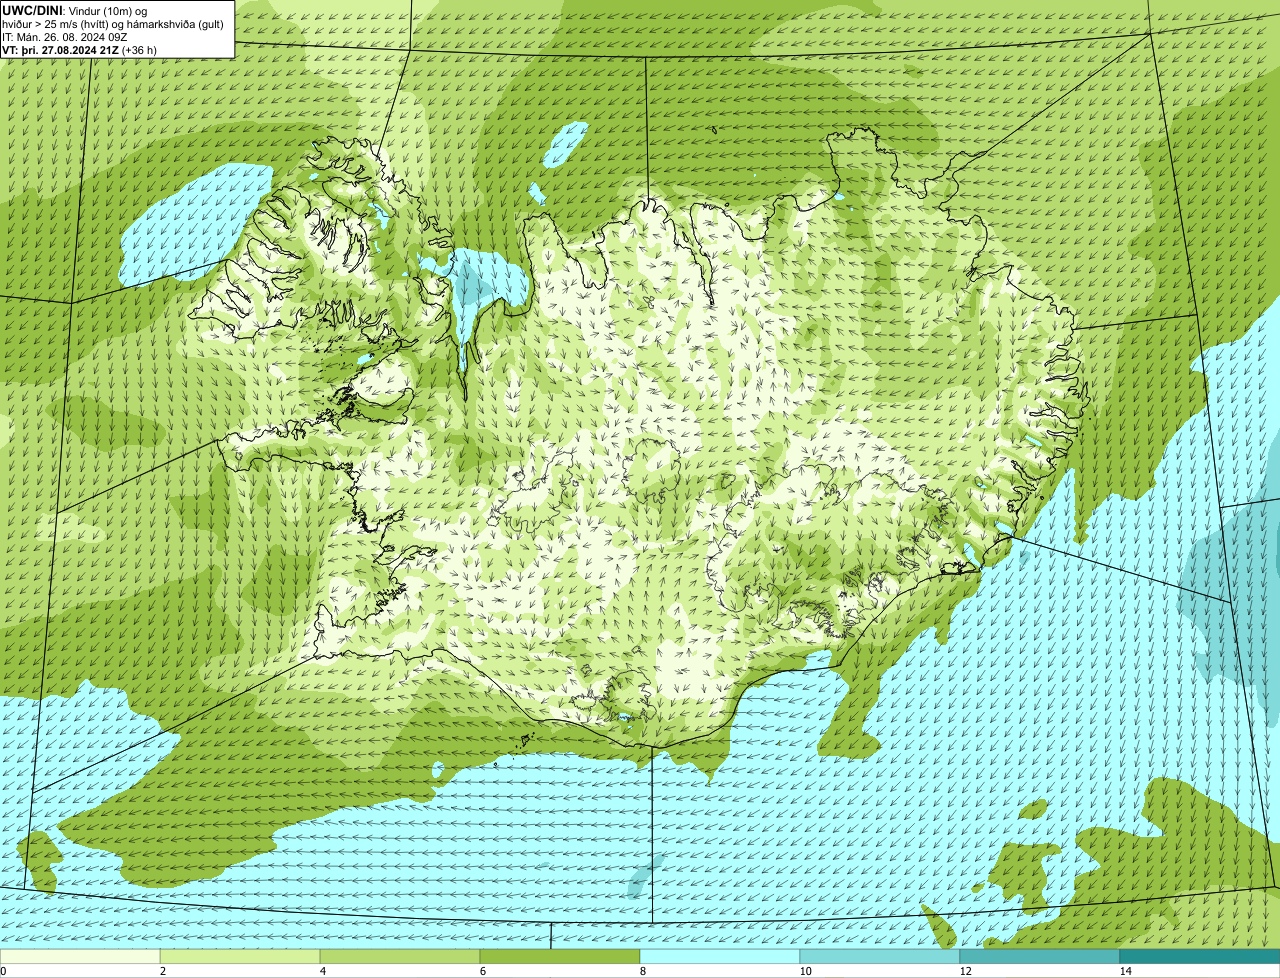Select the medium green 4–6 legend swatch
The width and height of the screenshot is (1280, 978).
point(400,956)
